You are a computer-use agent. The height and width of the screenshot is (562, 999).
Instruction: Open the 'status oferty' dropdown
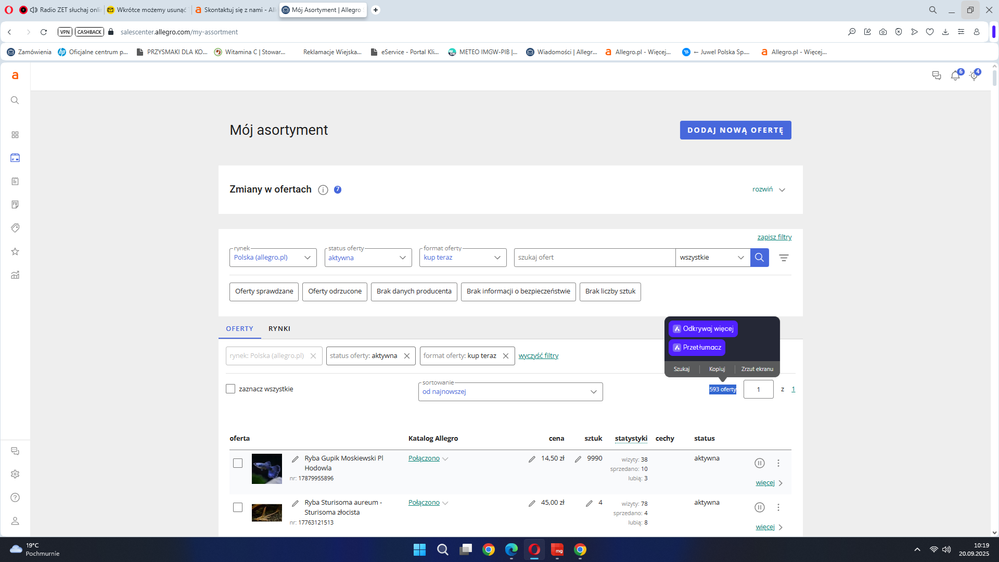click(368, 257)
